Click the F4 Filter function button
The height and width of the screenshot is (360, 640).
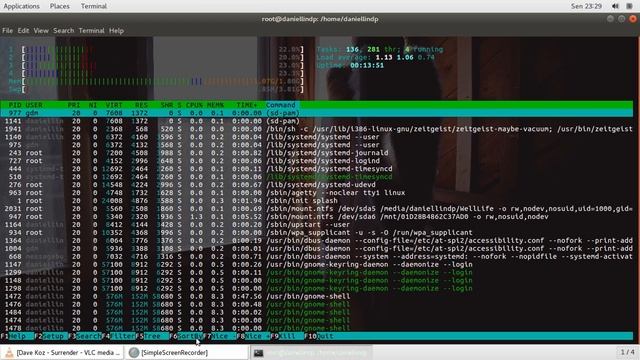(119, 336)
